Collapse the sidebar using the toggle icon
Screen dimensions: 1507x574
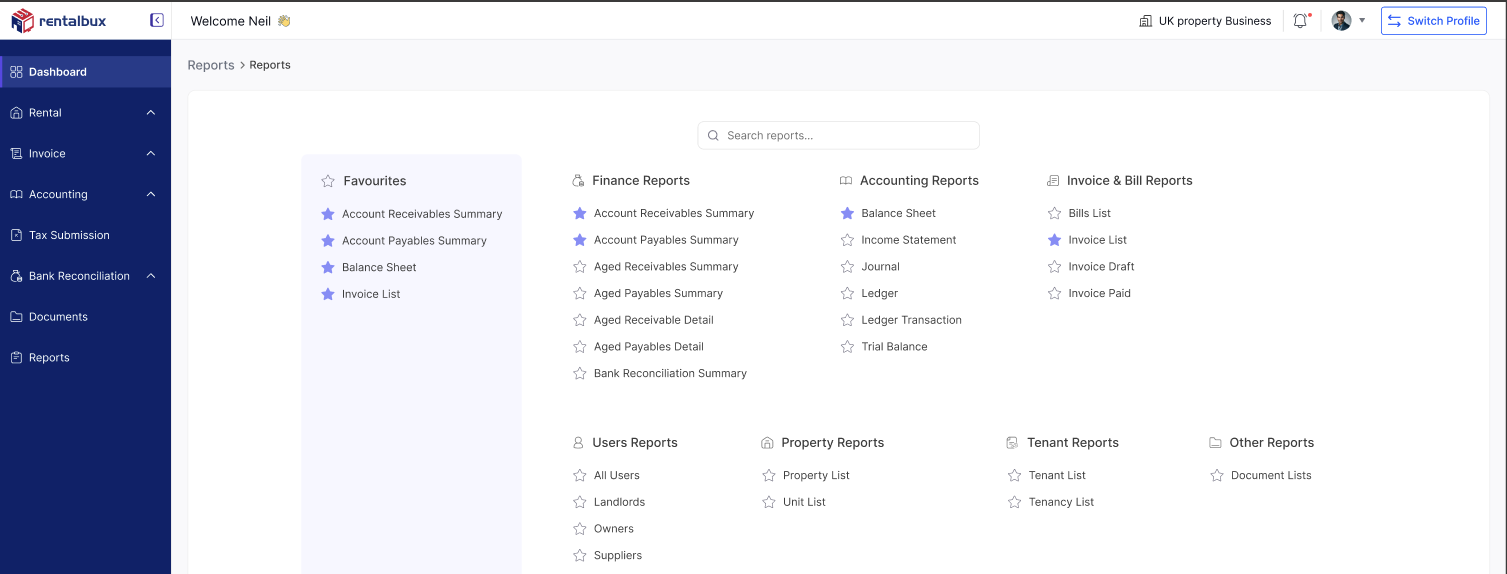156,20
